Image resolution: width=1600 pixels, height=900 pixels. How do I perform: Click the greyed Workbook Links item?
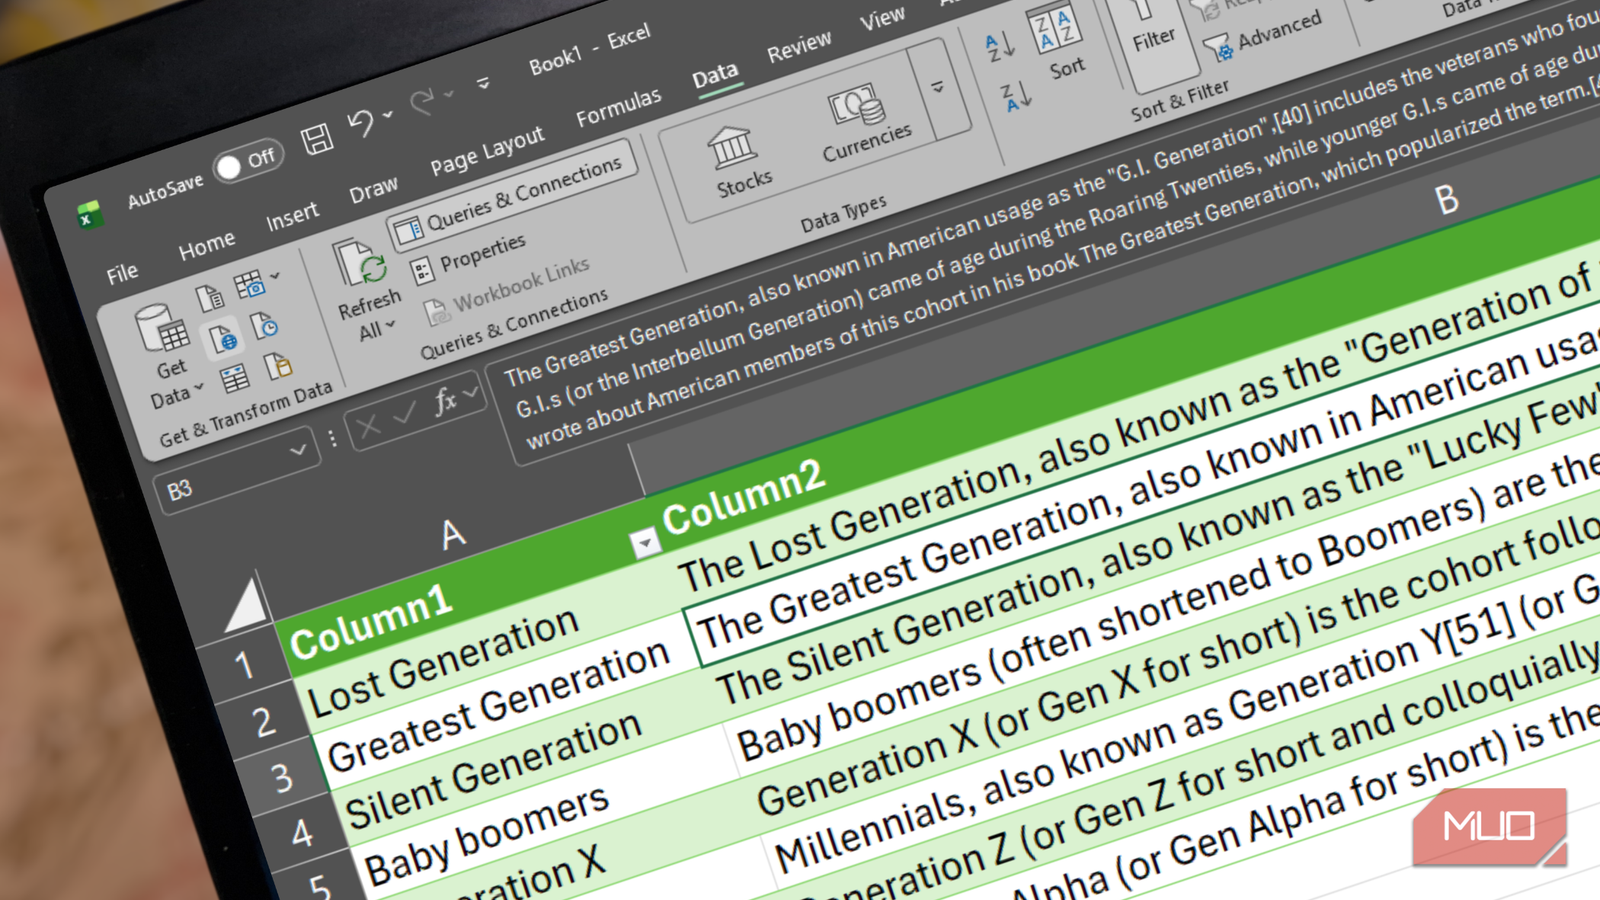[x=506, y=292]
